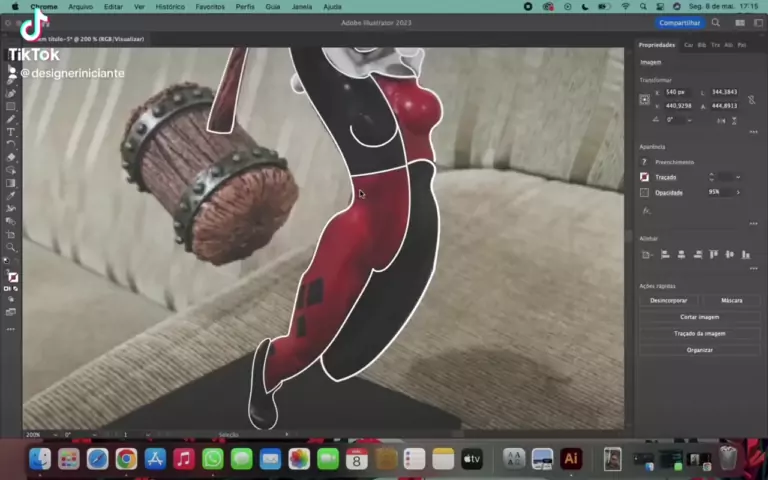The width and height of the screenshot is (768, 480).
Task: Switch to the Car panel tab
Action: click(x=689, y=45)
